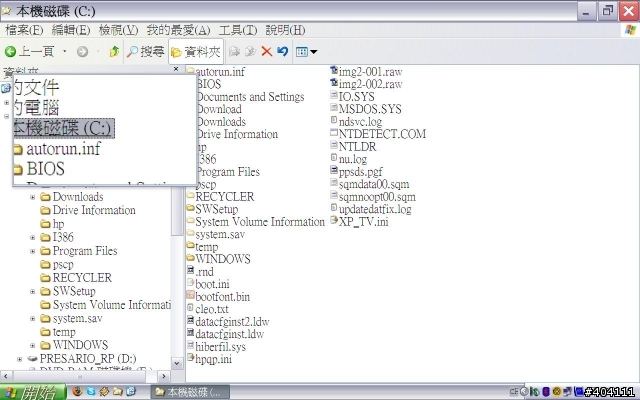Select the img2-001.raw file icon
This screenshot has height=400, width=640.
point(334,70)
